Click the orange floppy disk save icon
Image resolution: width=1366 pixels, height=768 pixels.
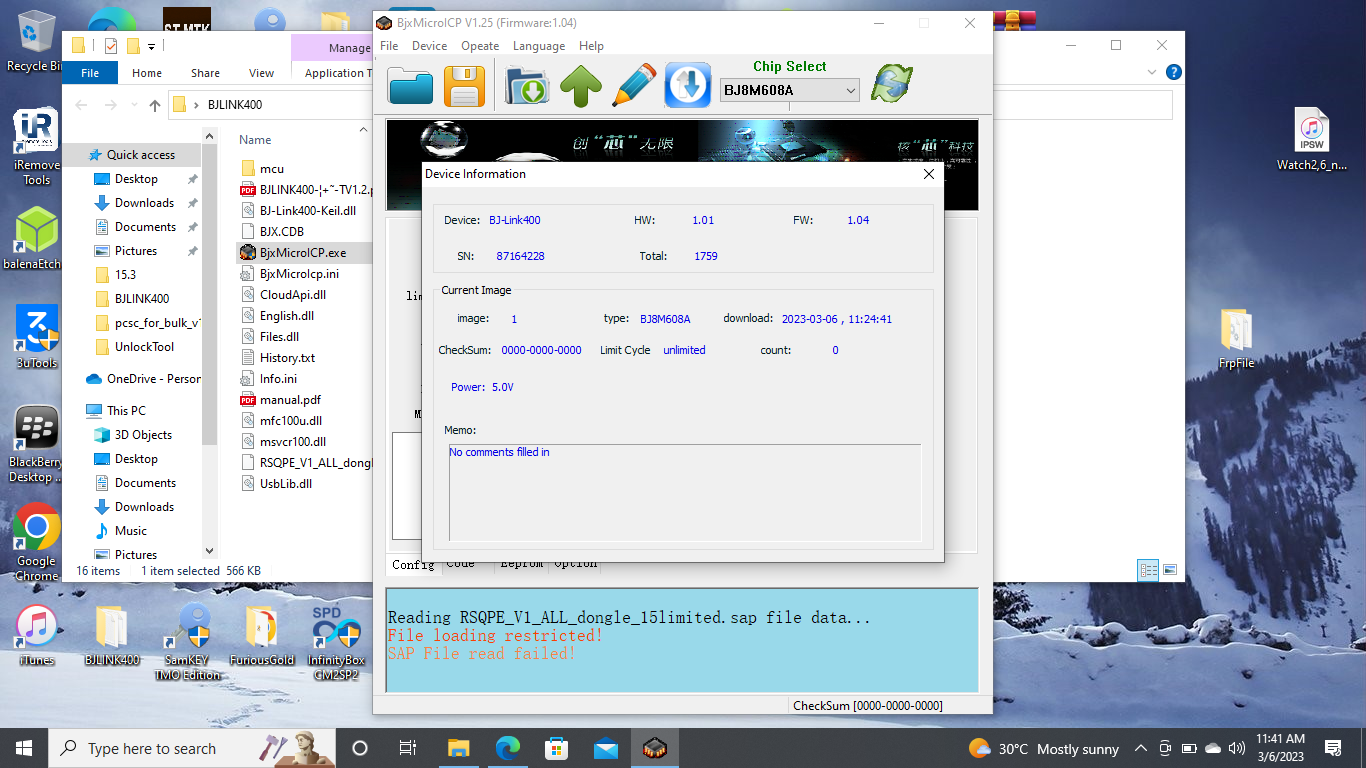coord(464,87)
